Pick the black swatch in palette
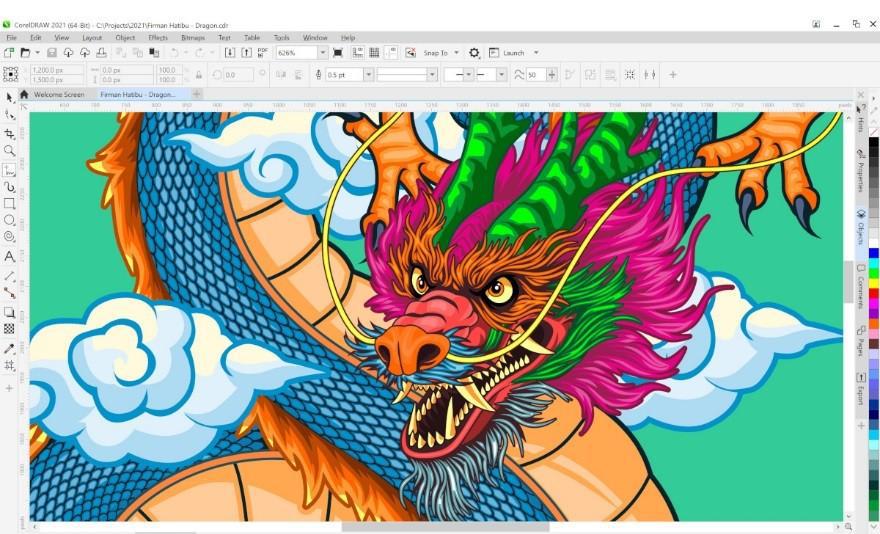Viewport: 880px width, 534px height. click(874, 142)
